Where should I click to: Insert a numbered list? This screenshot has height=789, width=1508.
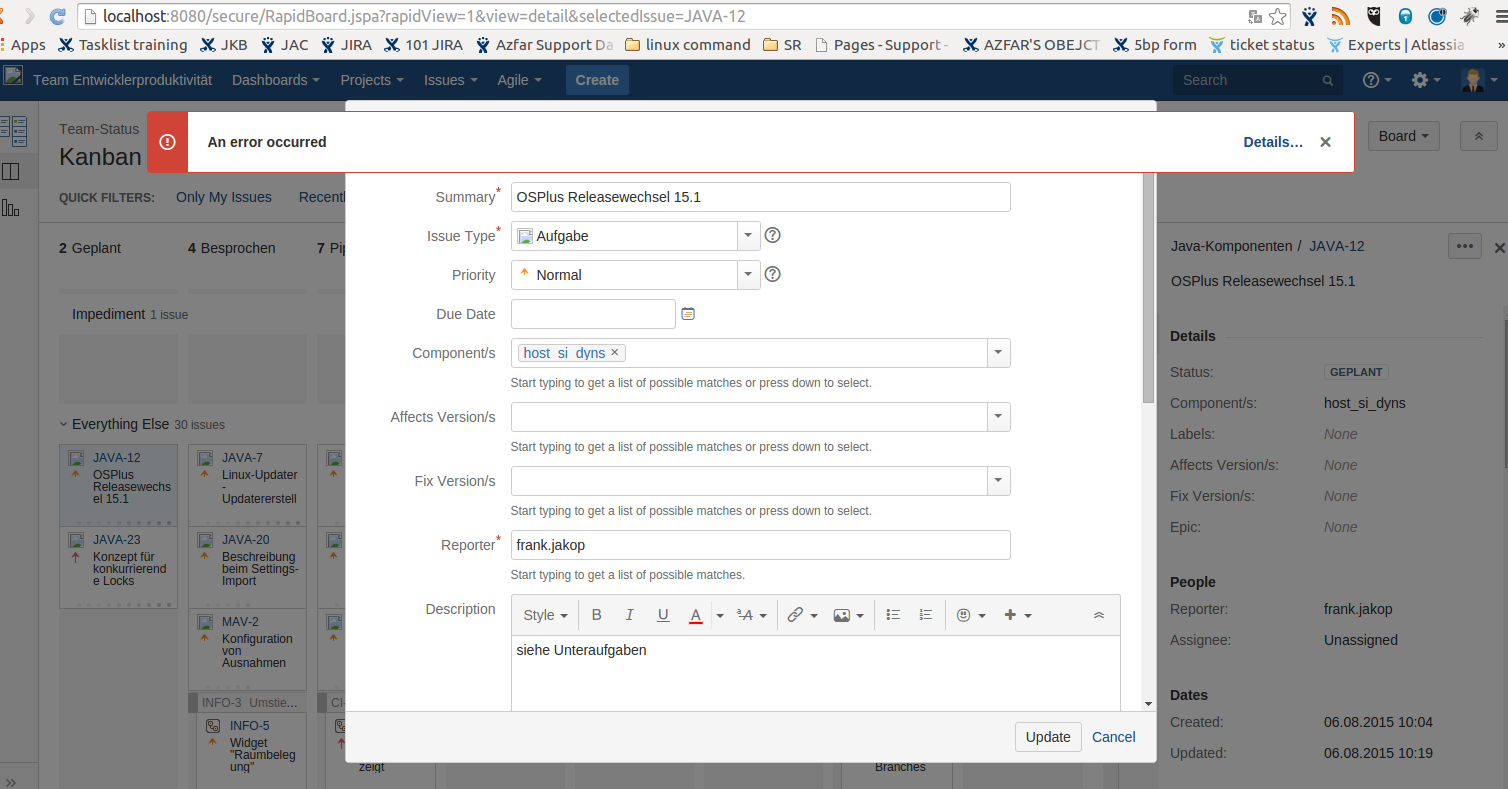point(926,615)
